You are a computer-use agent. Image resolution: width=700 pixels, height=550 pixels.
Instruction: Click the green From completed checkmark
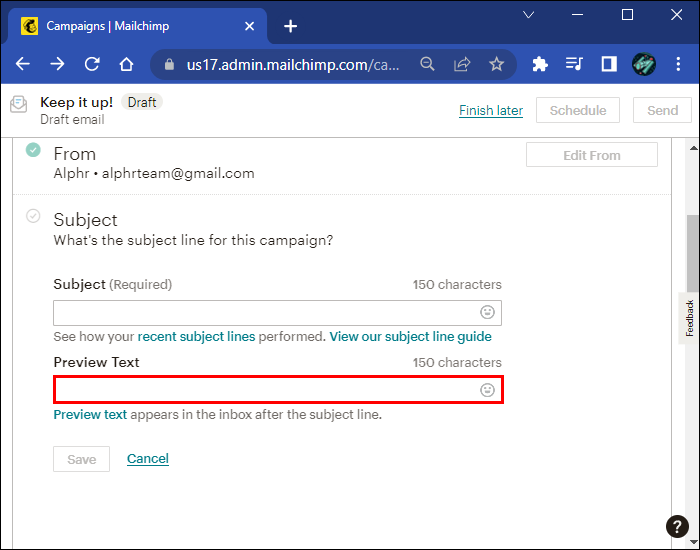coord(33,150)
